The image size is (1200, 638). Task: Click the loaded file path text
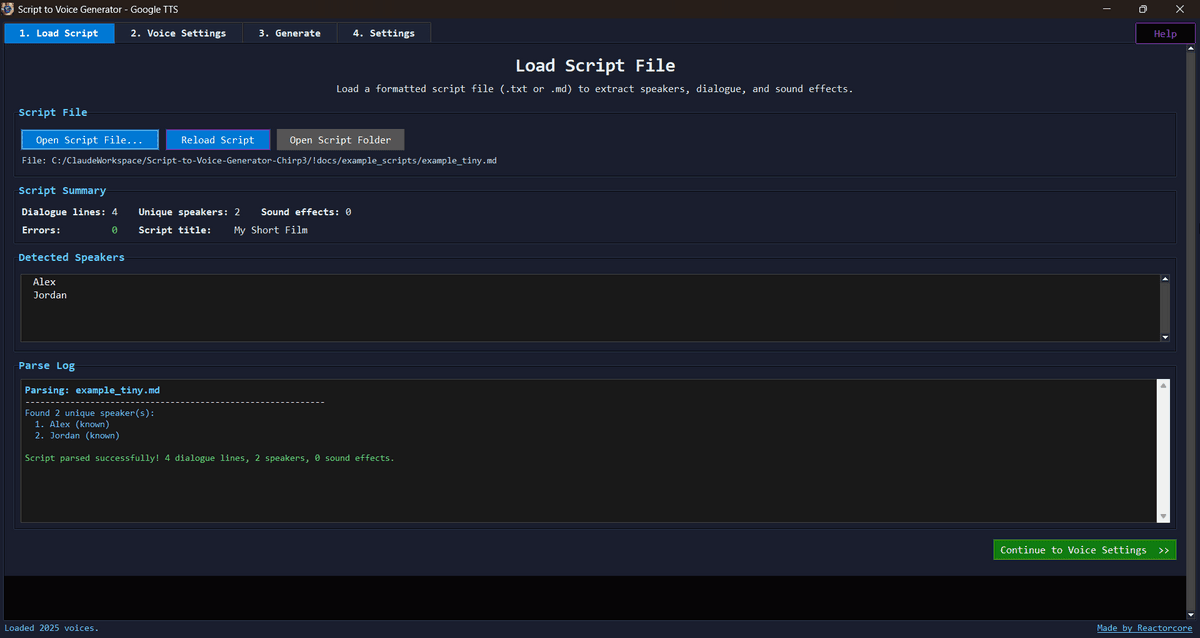[259, 160]
